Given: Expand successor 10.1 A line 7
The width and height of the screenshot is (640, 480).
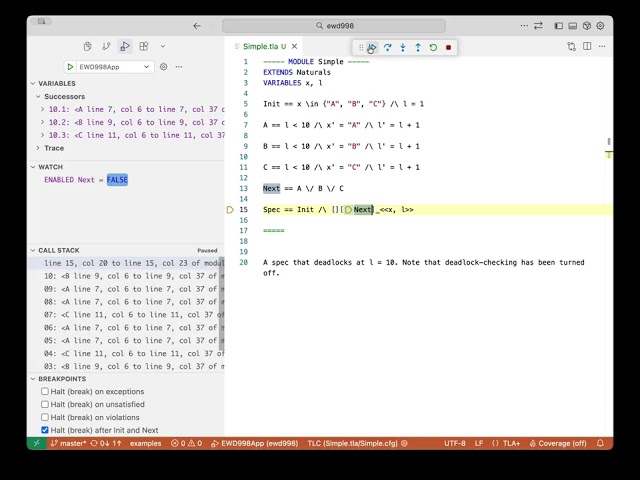Looking at the screenshot, I should click(x=42, y=109).
